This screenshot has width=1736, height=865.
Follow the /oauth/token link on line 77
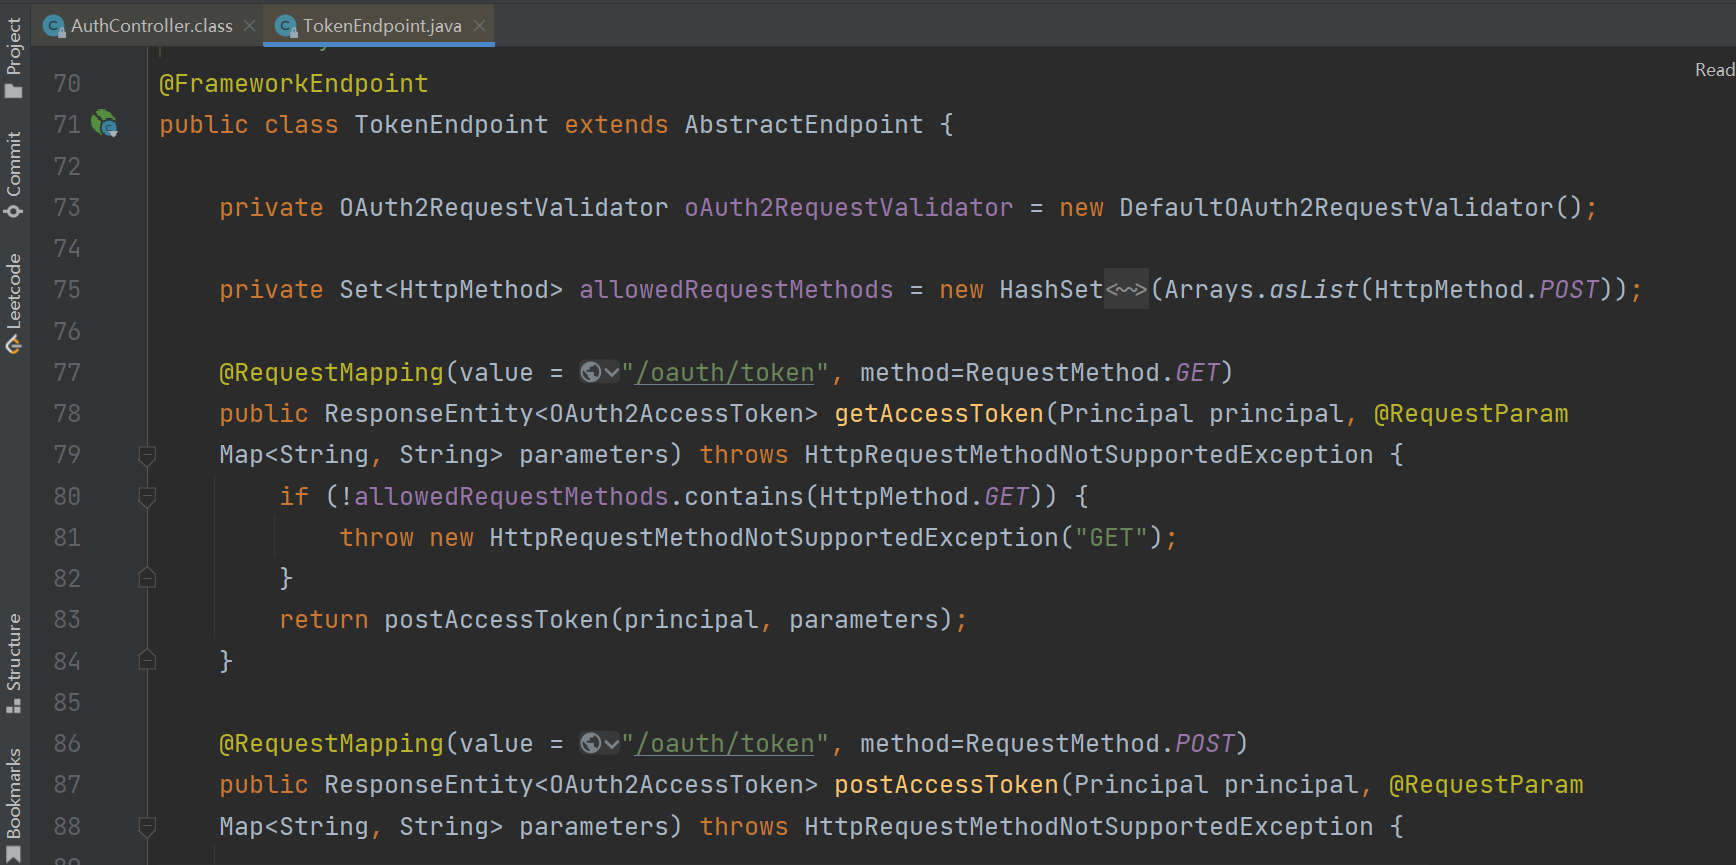(x=726, y=373)
